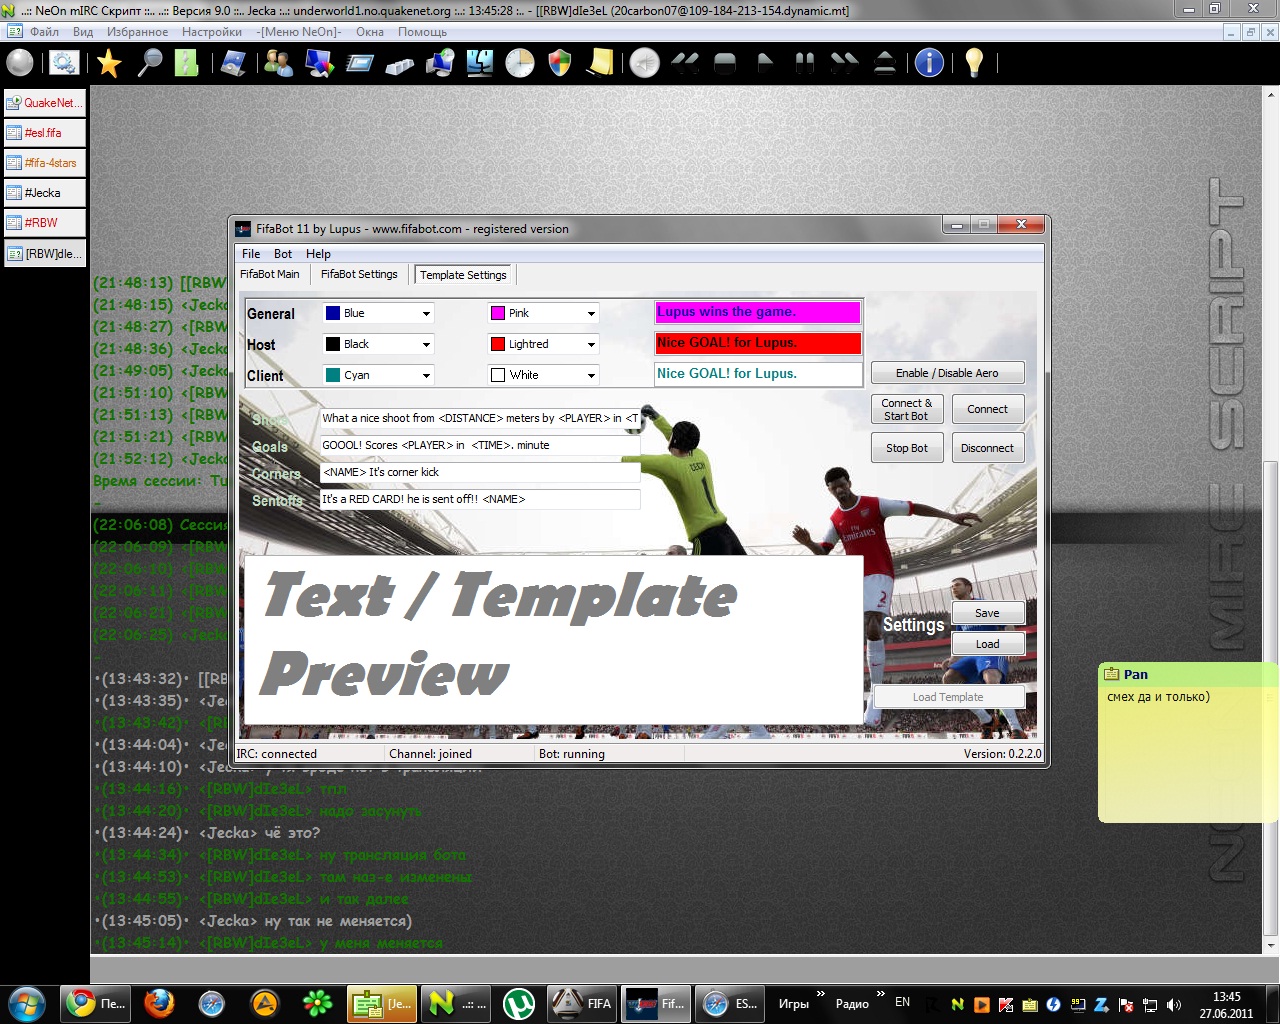The height and width of the screenshot is (1024, 1280).
Task: Click the FIFA taskbar button
Action: [x=582, y=1003]
